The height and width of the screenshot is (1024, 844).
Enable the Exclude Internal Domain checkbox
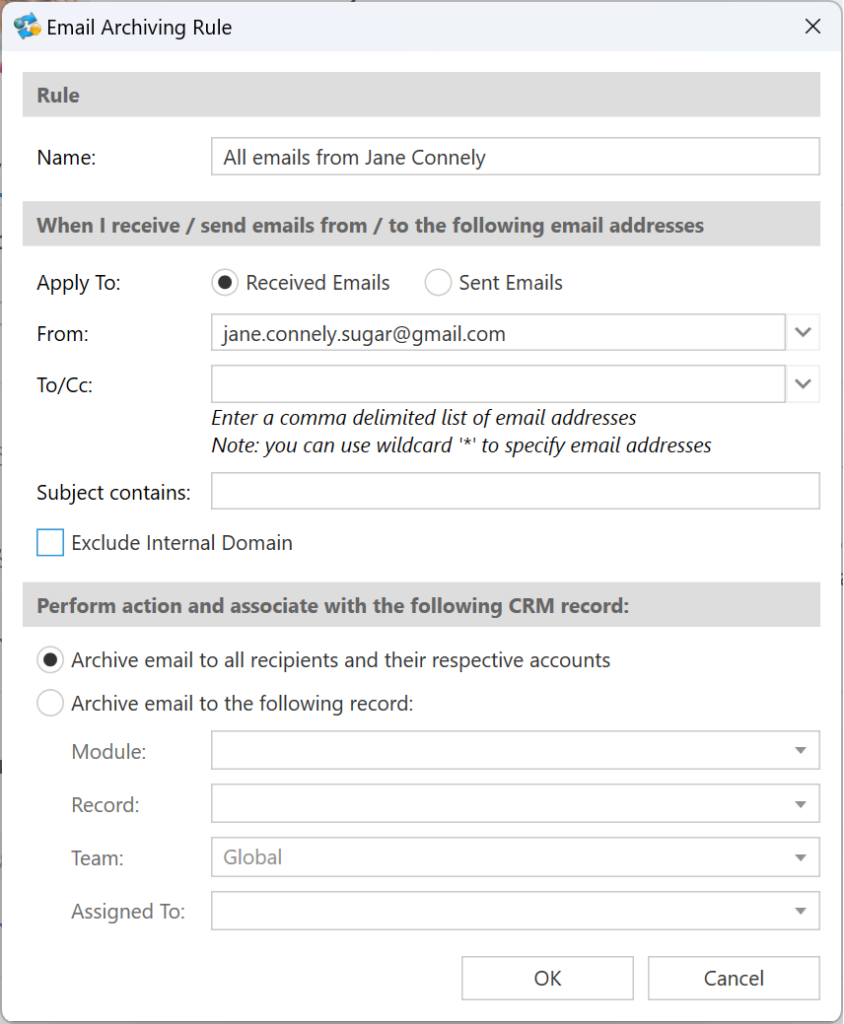click(50, 543)
